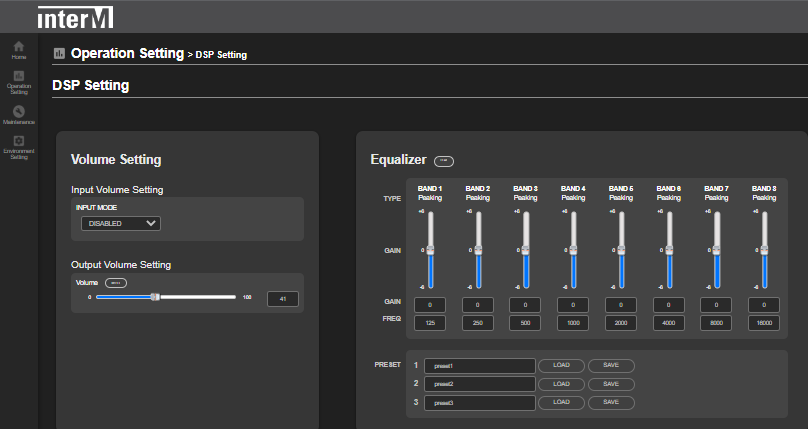Viewport: 808px width, 429px height.
Task: Click the gain value field above 16000 frequency
Action: (x=764, y=305)
